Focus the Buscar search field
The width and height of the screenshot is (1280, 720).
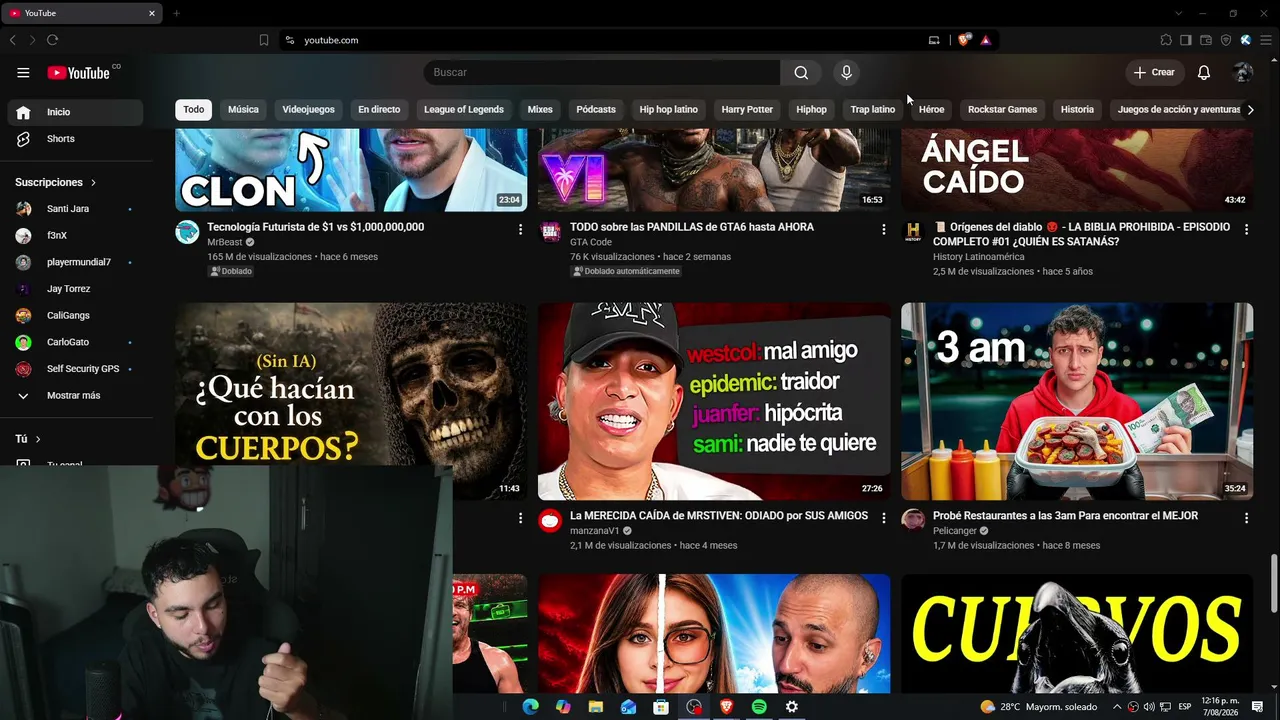point(601,72)
